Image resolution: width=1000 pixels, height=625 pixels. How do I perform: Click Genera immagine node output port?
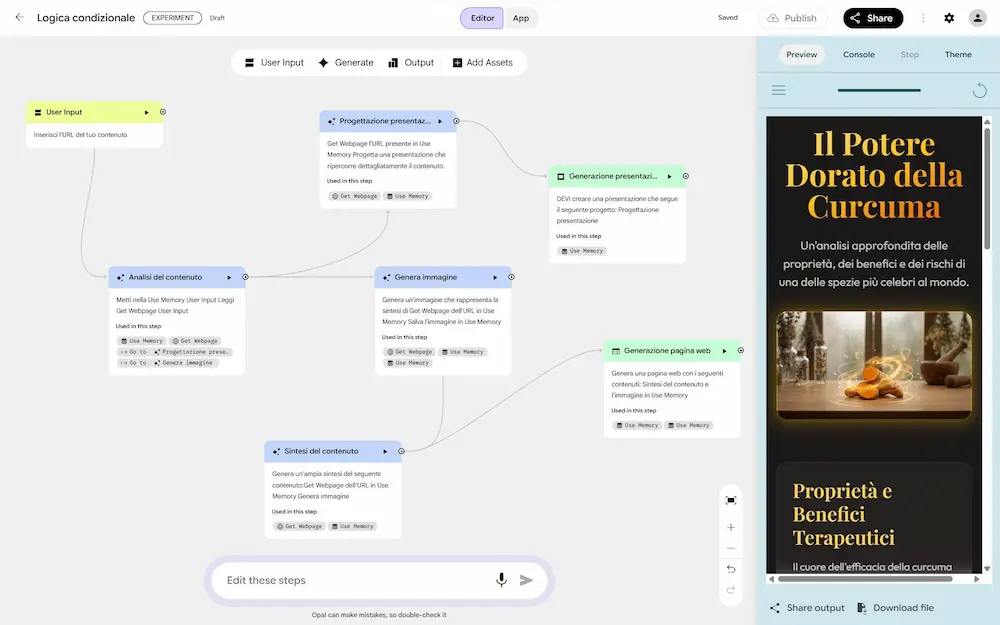tap(511, 277)
